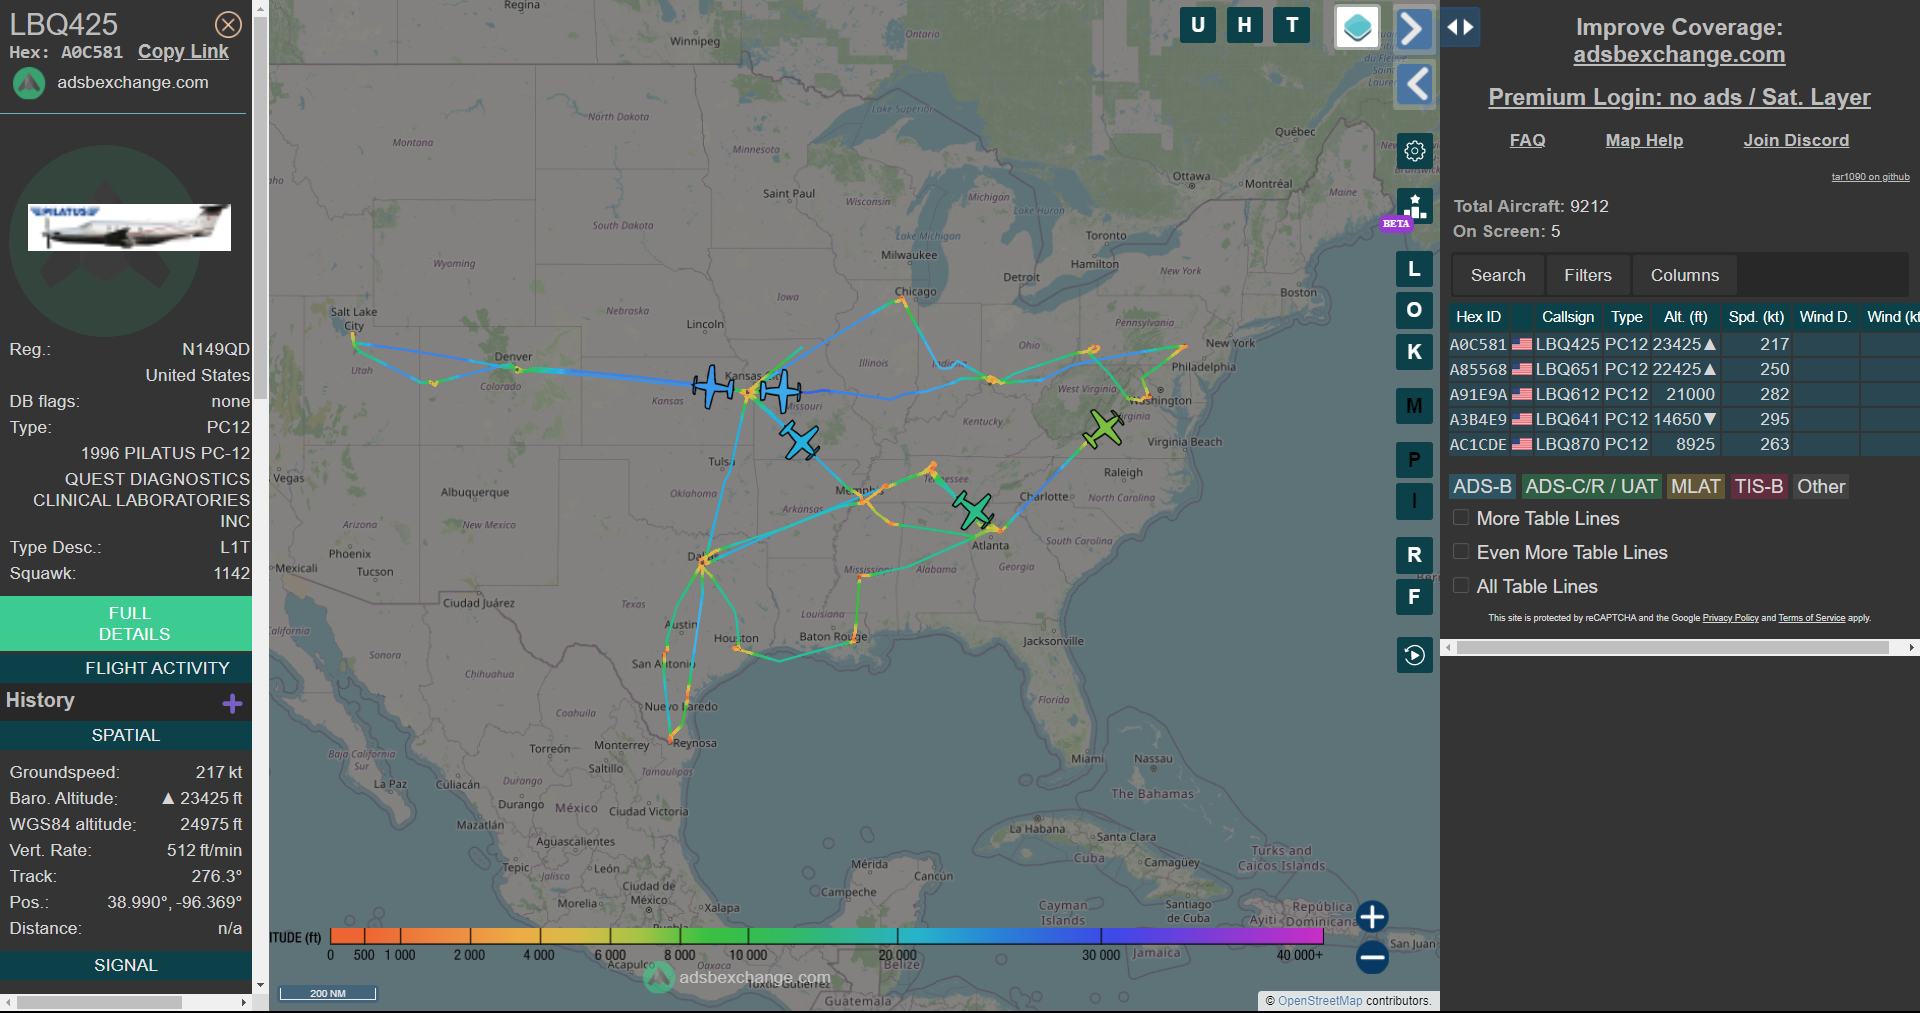
Task: Click the H map toggle button
Action: click(1244, 25)
